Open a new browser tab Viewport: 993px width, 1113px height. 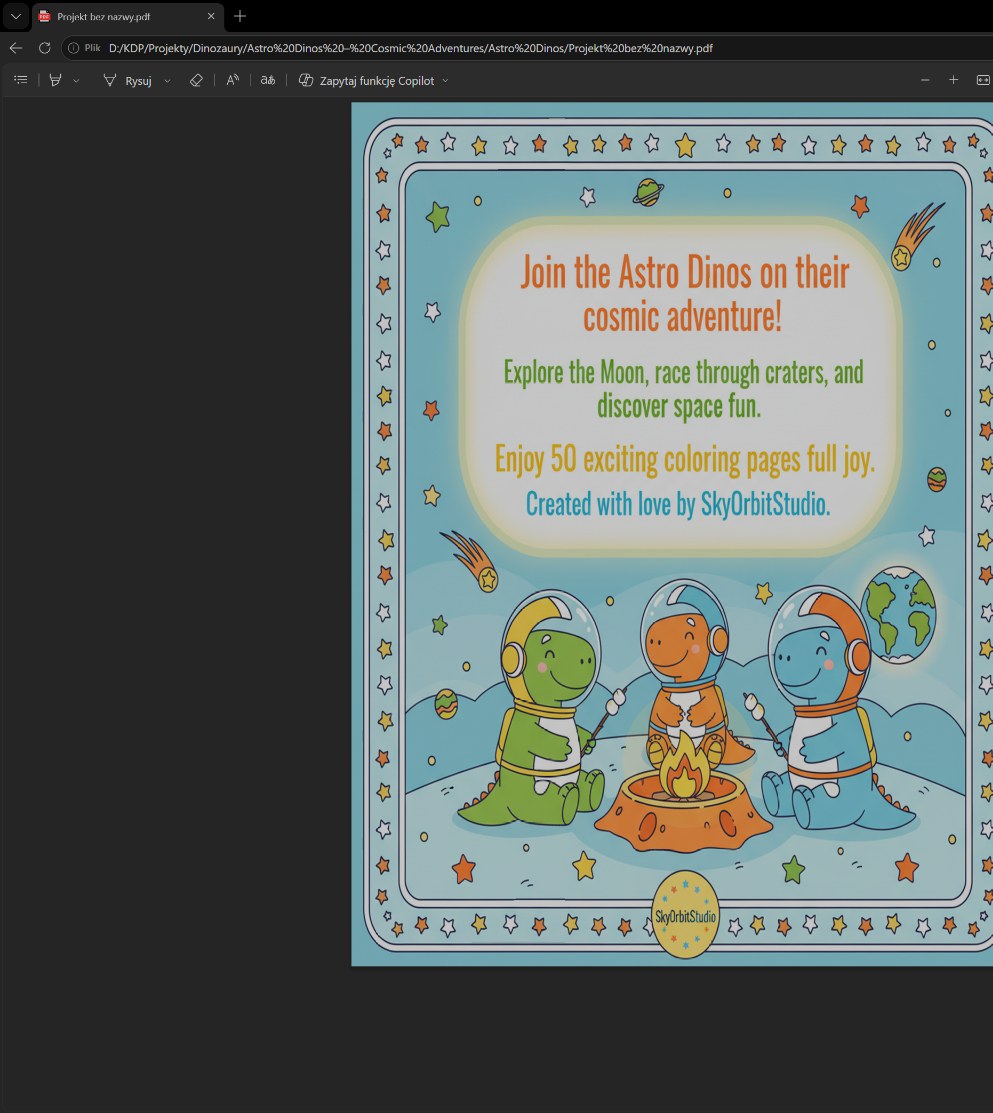point(240,16)
